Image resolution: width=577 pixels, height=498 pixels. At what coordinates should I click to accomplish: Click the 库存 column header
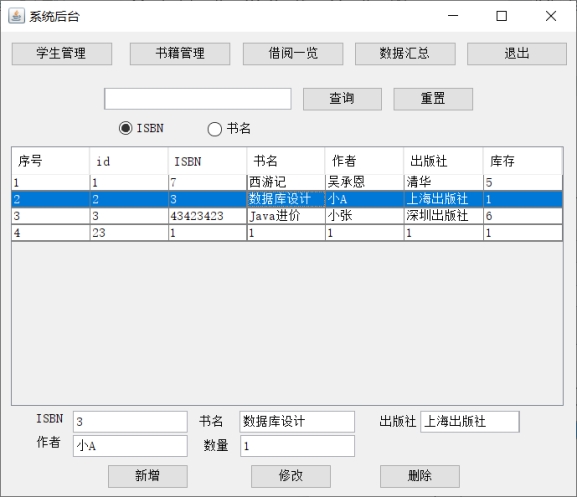click(523, 161)
